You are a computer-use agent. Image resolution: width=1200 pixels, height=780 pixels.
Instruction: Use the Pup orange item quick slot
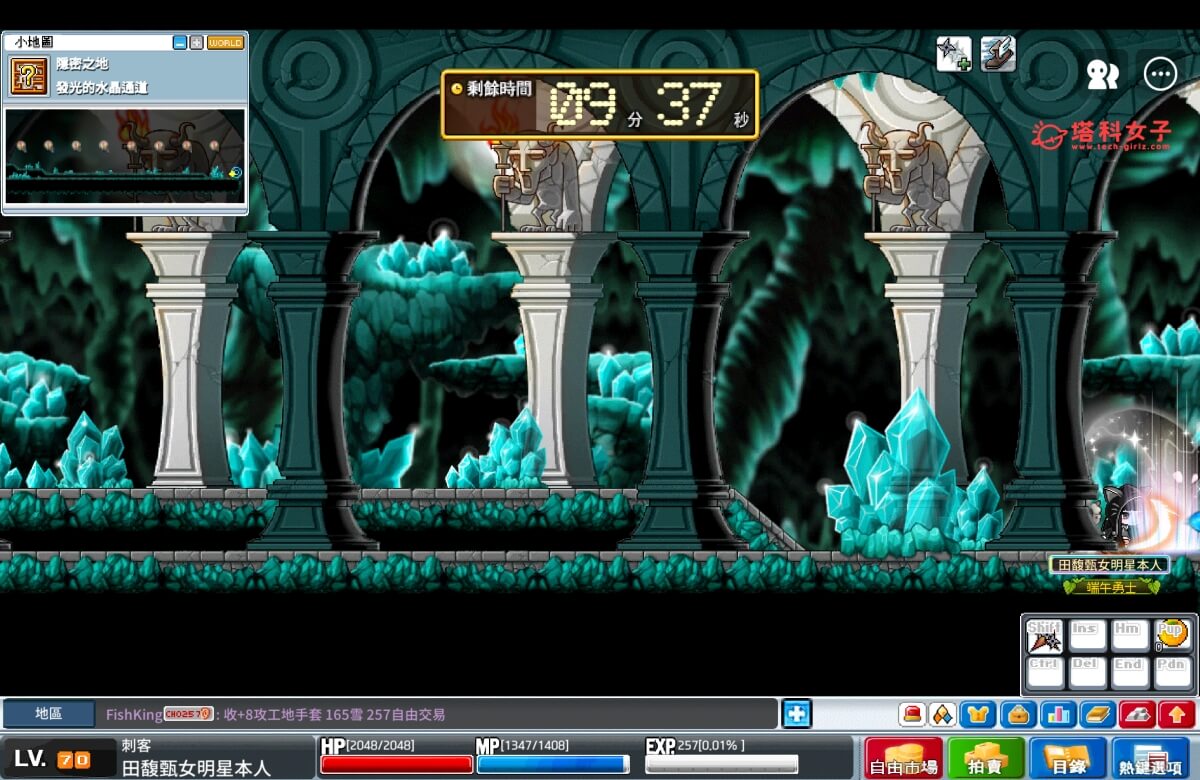pyautogui.click(x=1172, y=636)
